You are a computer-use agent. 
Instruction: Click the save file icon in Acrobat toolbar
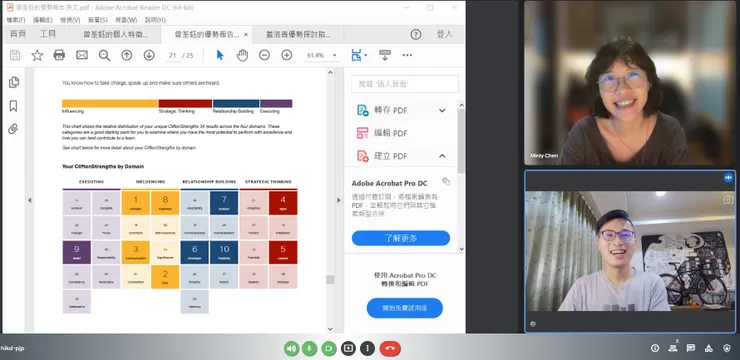(15, 55)
